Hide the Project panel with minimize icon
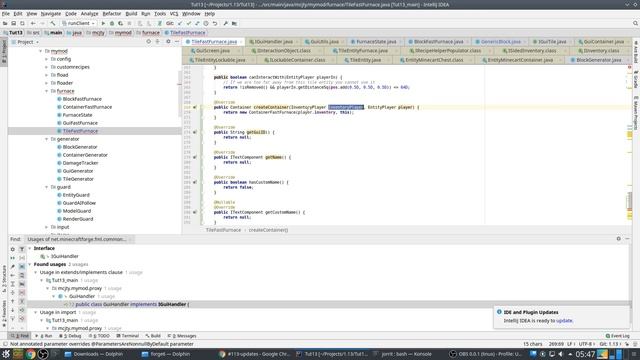Viewport: 640px width, 360px height. (177, 42)
